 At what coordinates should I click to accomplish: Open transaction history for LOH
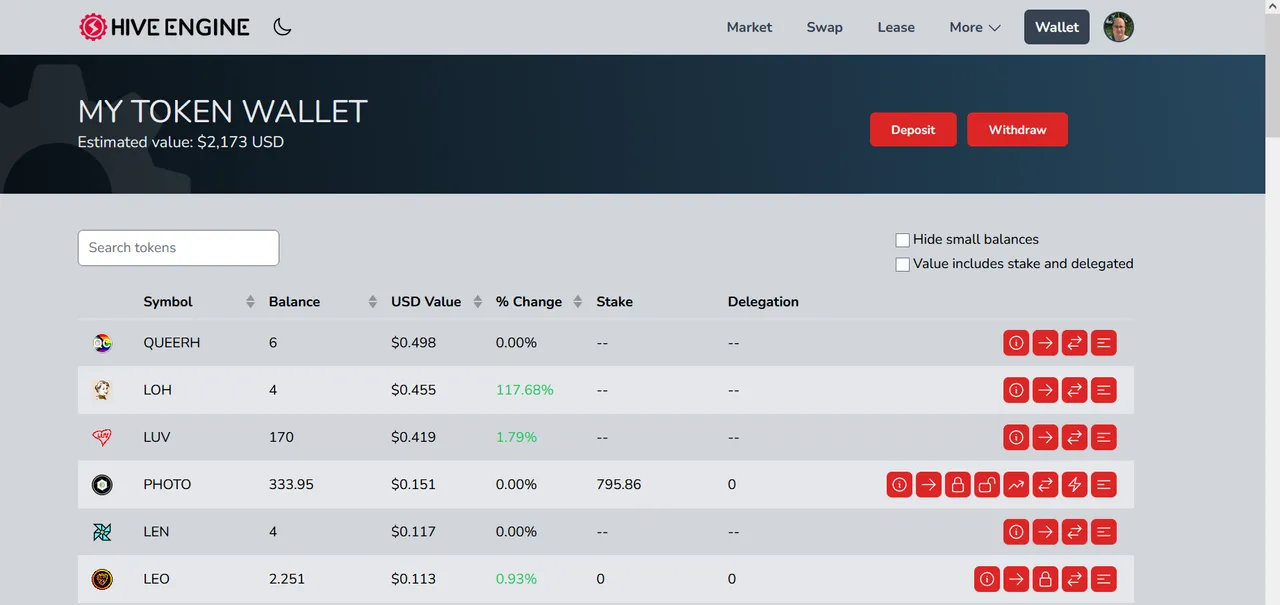pos(1103,390)
